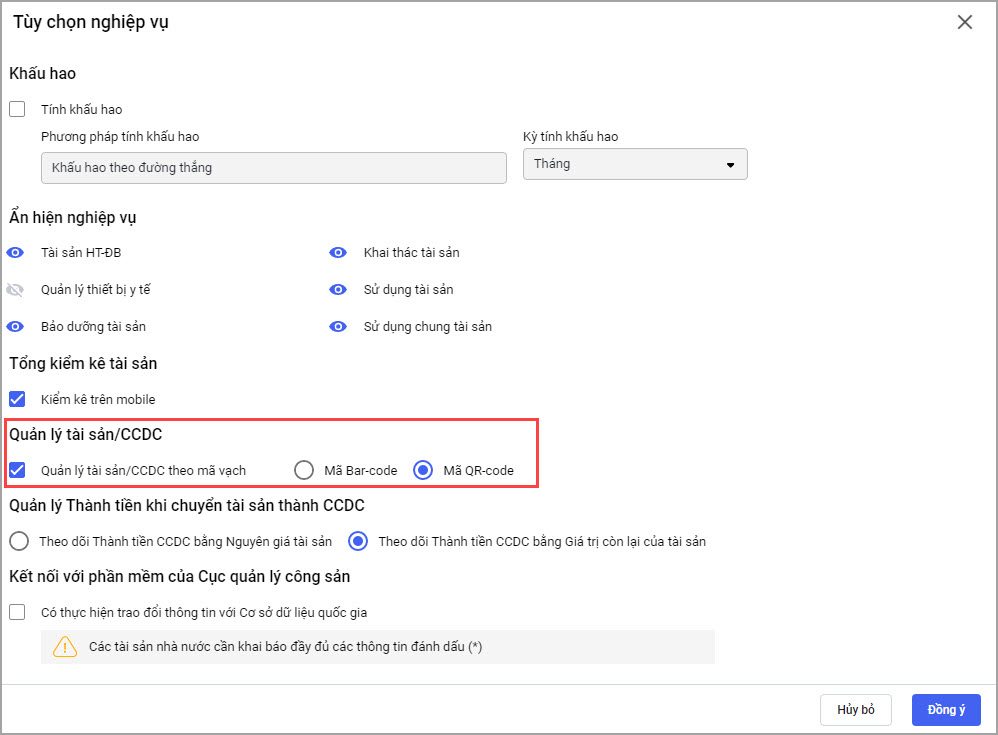Select the Mã QR-code radio option

click(423, 470)
